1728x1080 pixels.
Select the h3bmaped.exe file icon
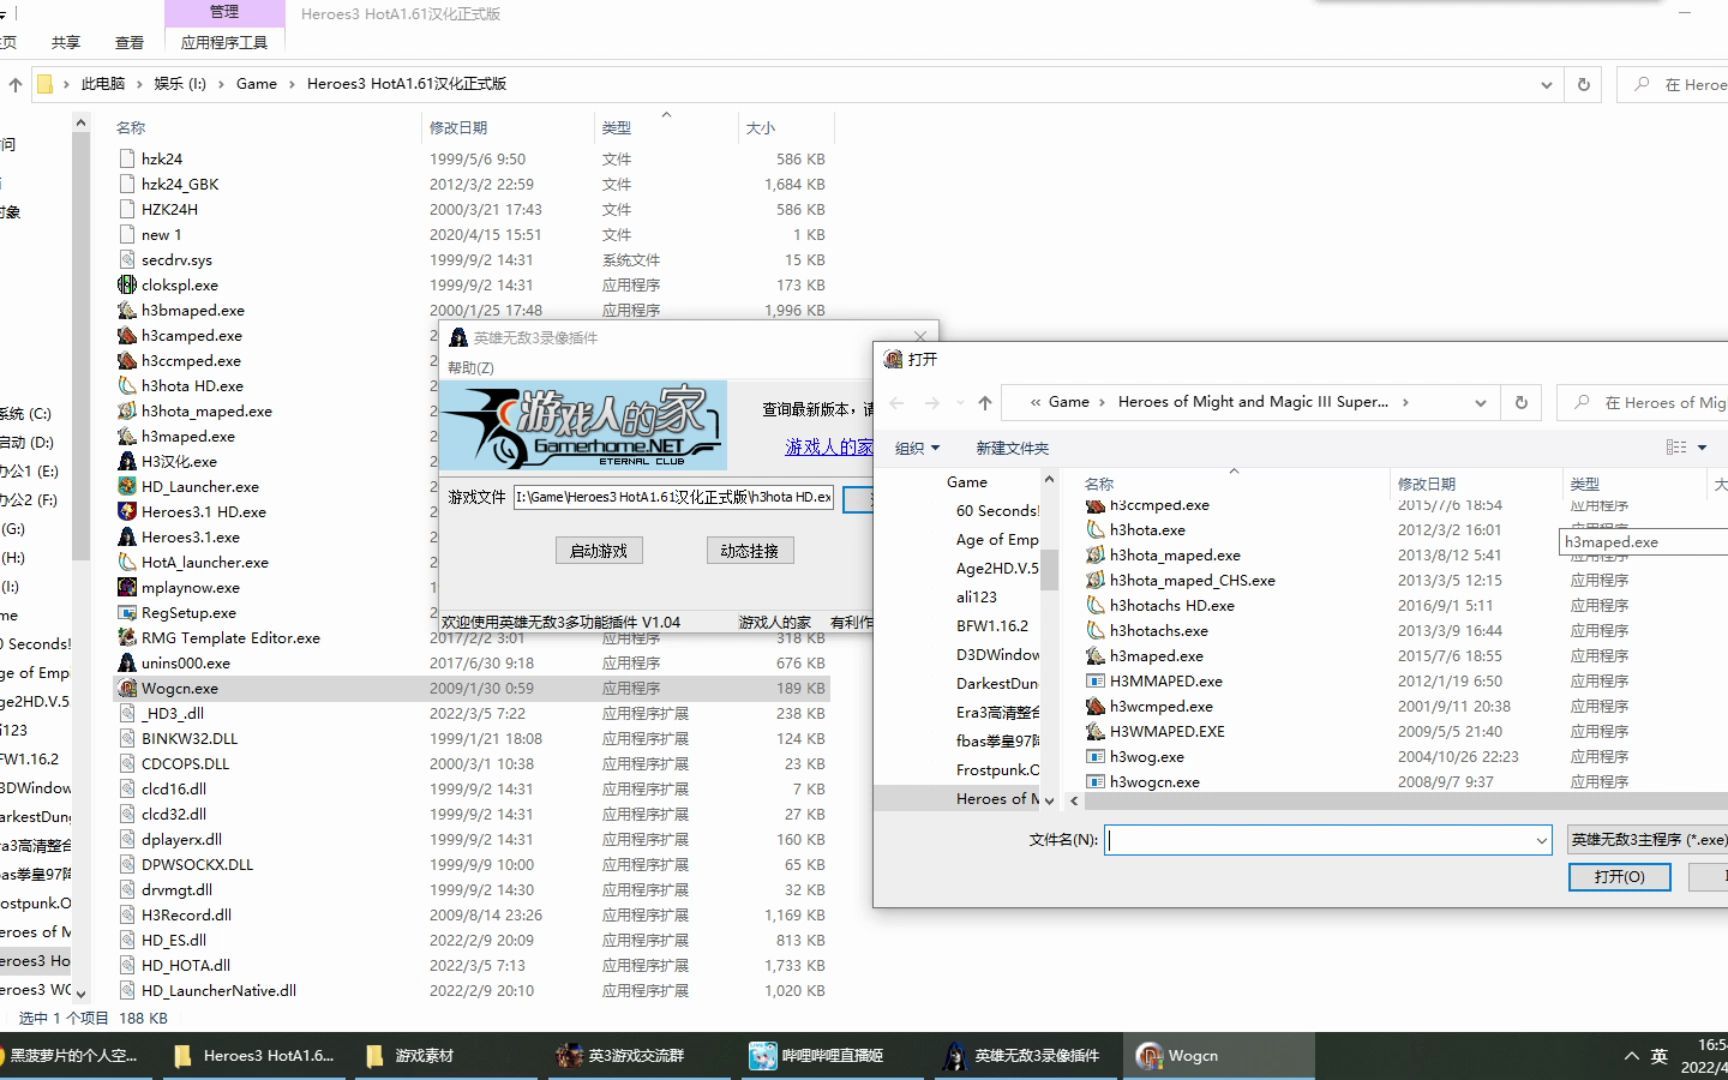tap(127, 310)
